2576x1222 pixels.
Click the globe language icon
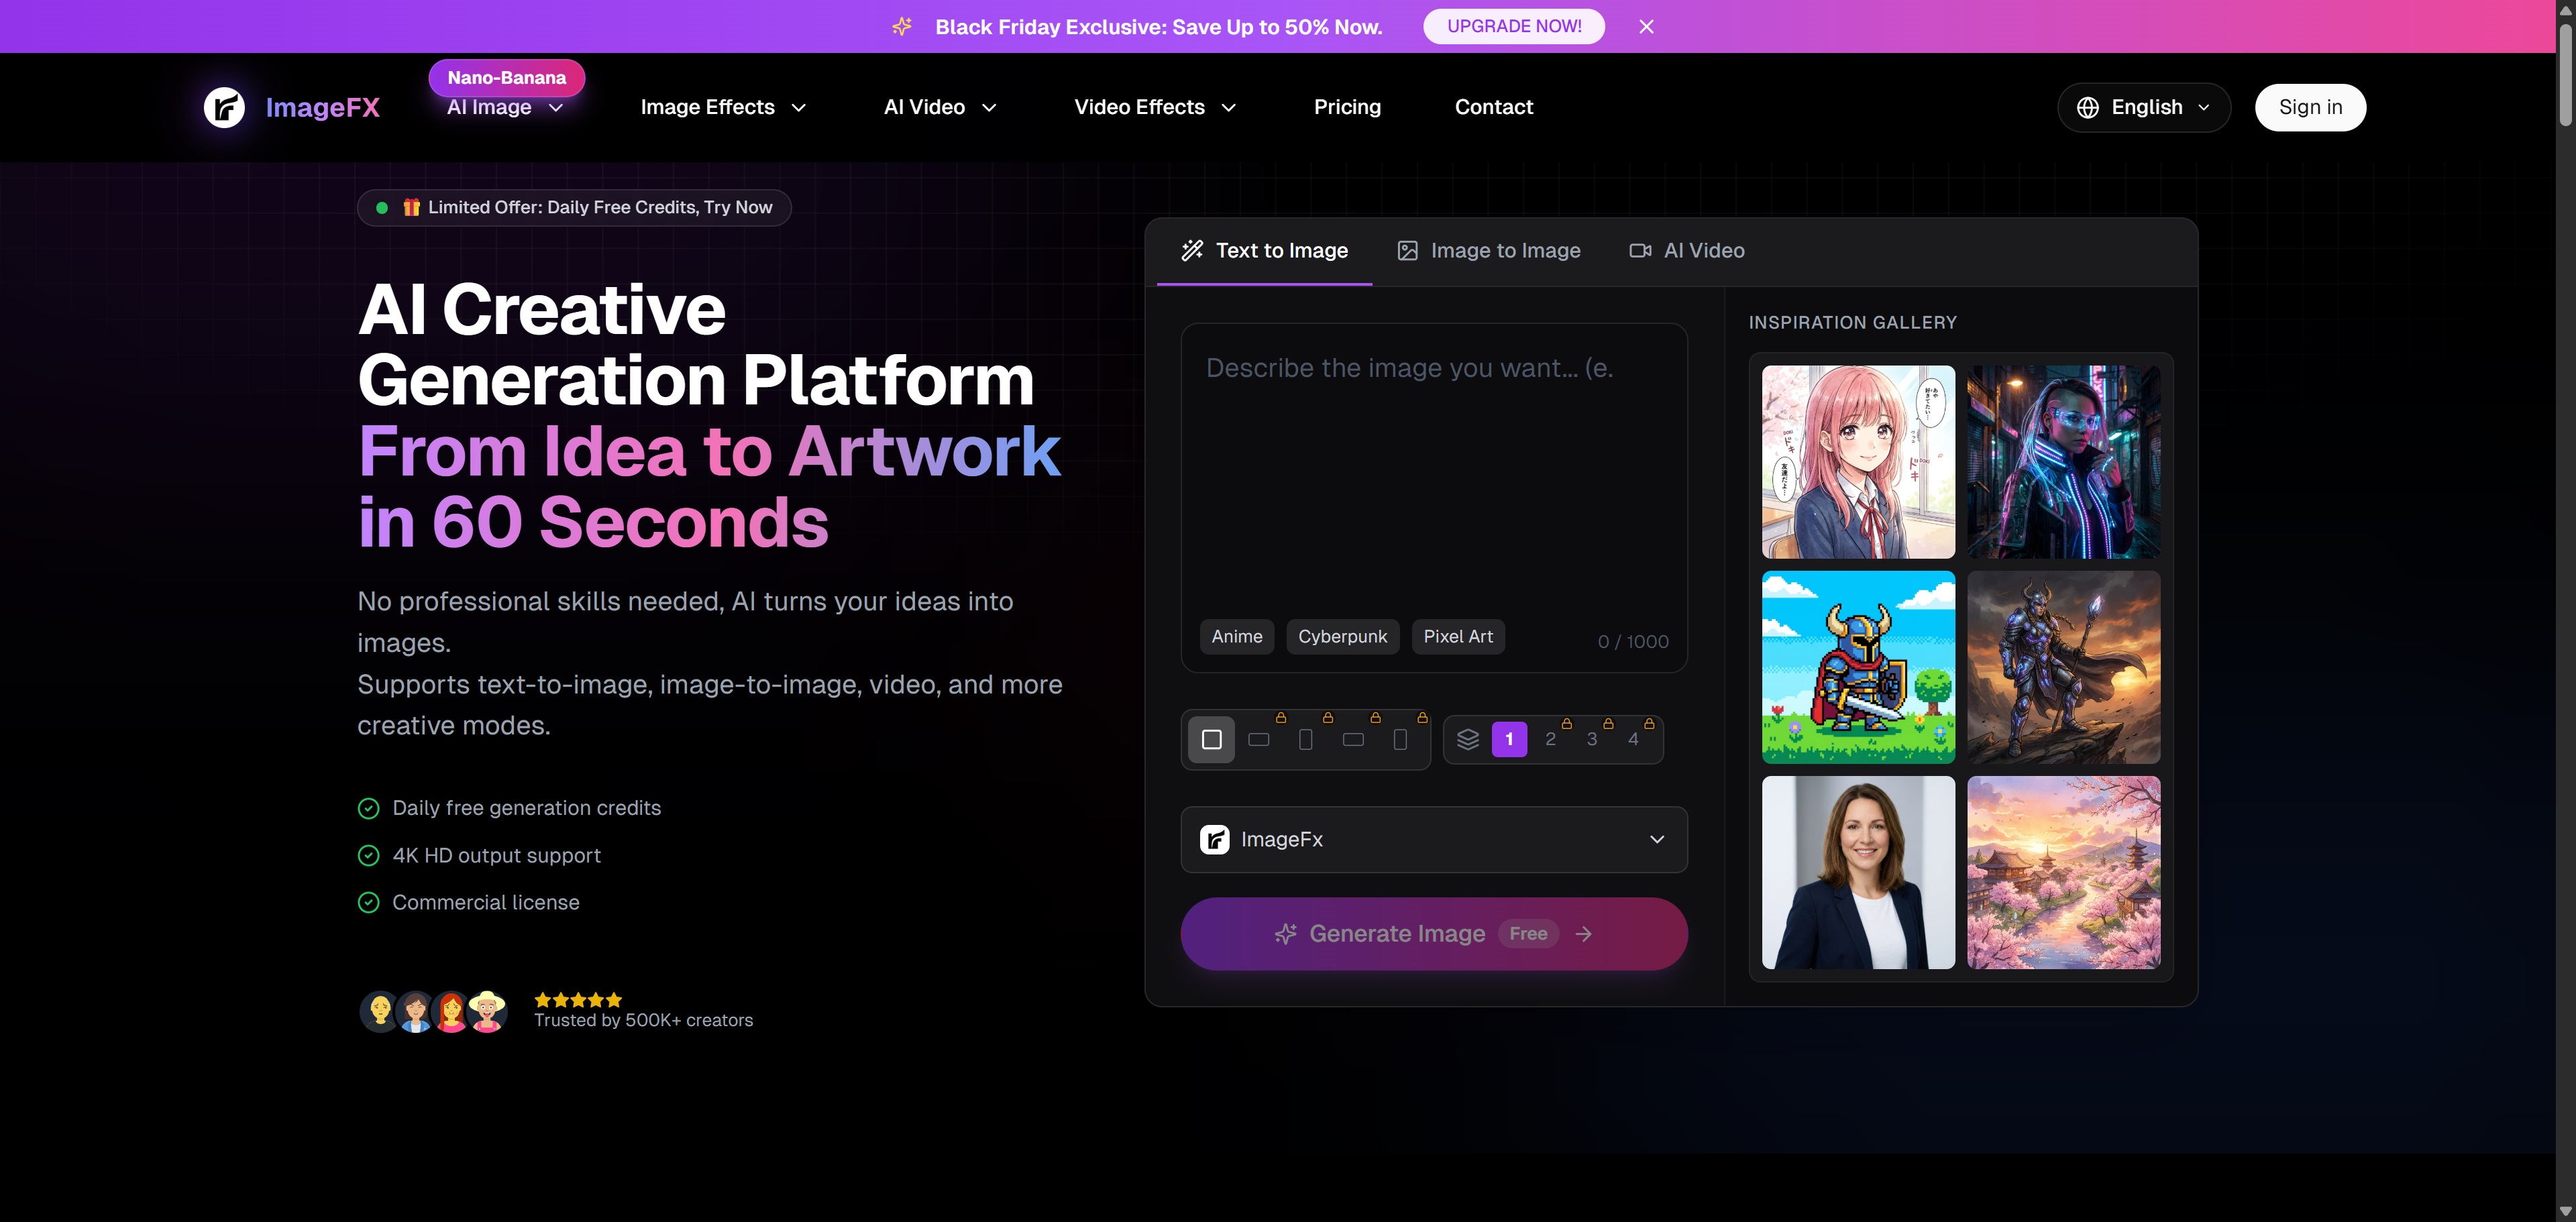(x=2088, y=107)
